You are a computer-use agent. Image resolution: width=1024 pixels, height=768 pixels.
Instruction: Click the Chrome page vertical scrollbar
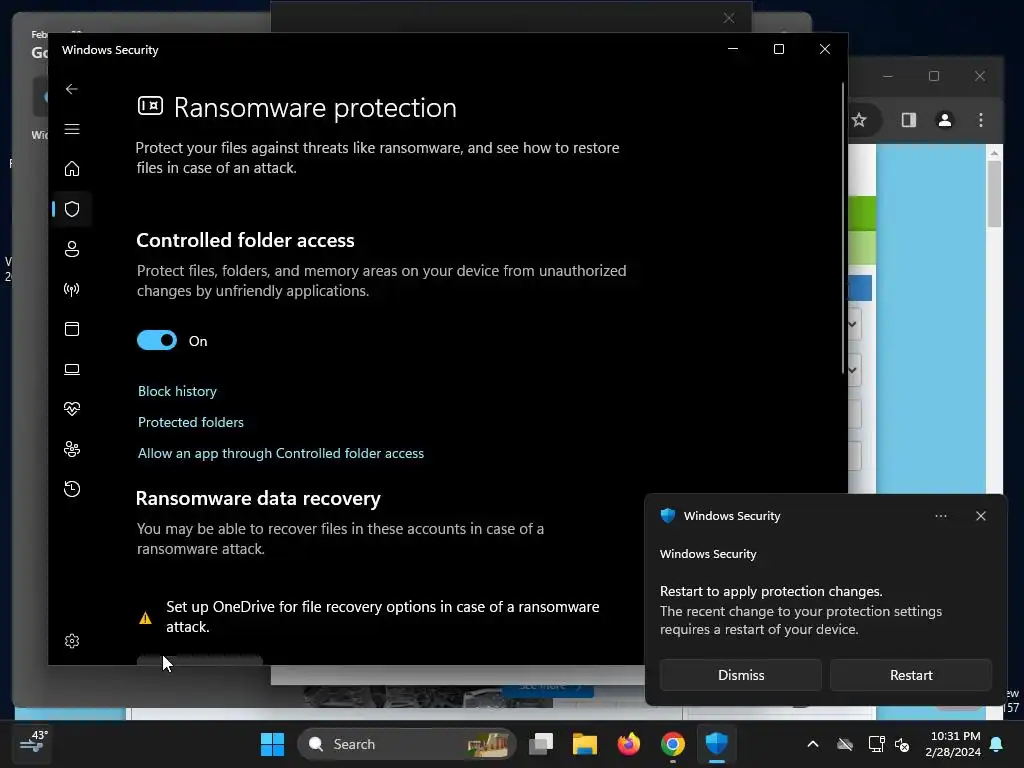click(x=995, y=194)
